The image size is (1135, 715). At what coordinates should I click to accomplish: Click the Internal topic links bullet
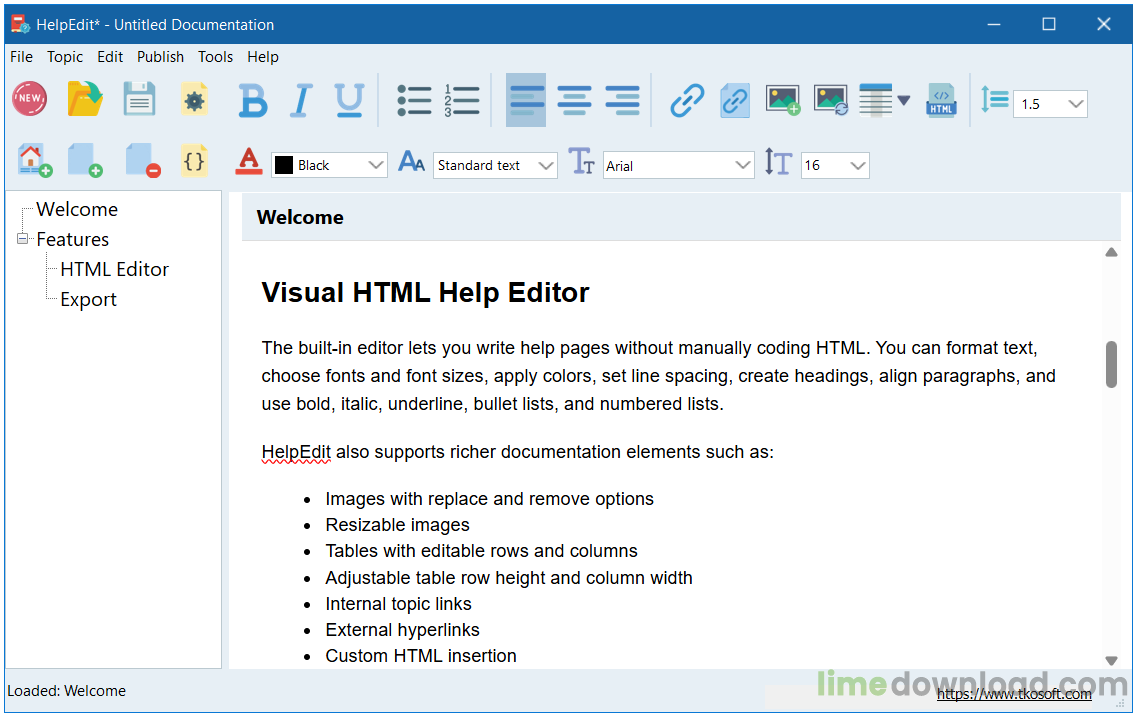click(398, 604)
